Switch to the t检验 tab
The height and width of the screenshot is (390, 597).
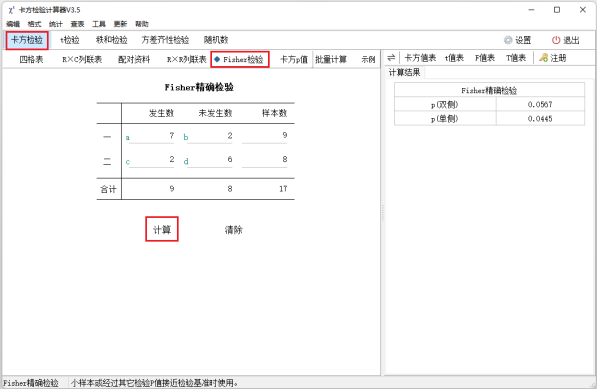click(x=70, y=40)
